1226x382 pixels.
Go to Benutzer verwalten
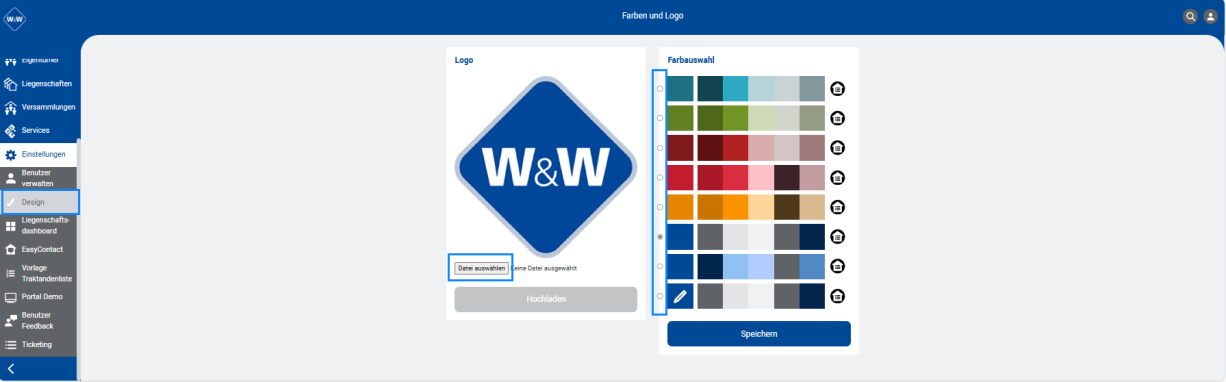[39, 178]
